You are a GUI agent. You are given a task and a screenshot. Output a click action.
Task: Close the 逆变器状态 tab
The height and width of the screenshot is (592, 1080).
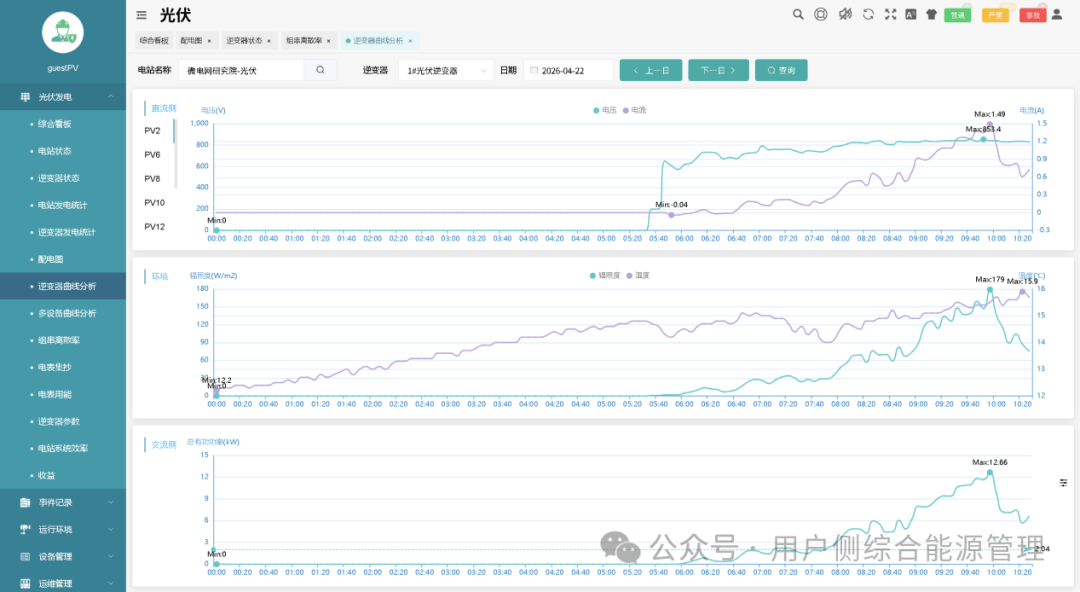[269, 41]
